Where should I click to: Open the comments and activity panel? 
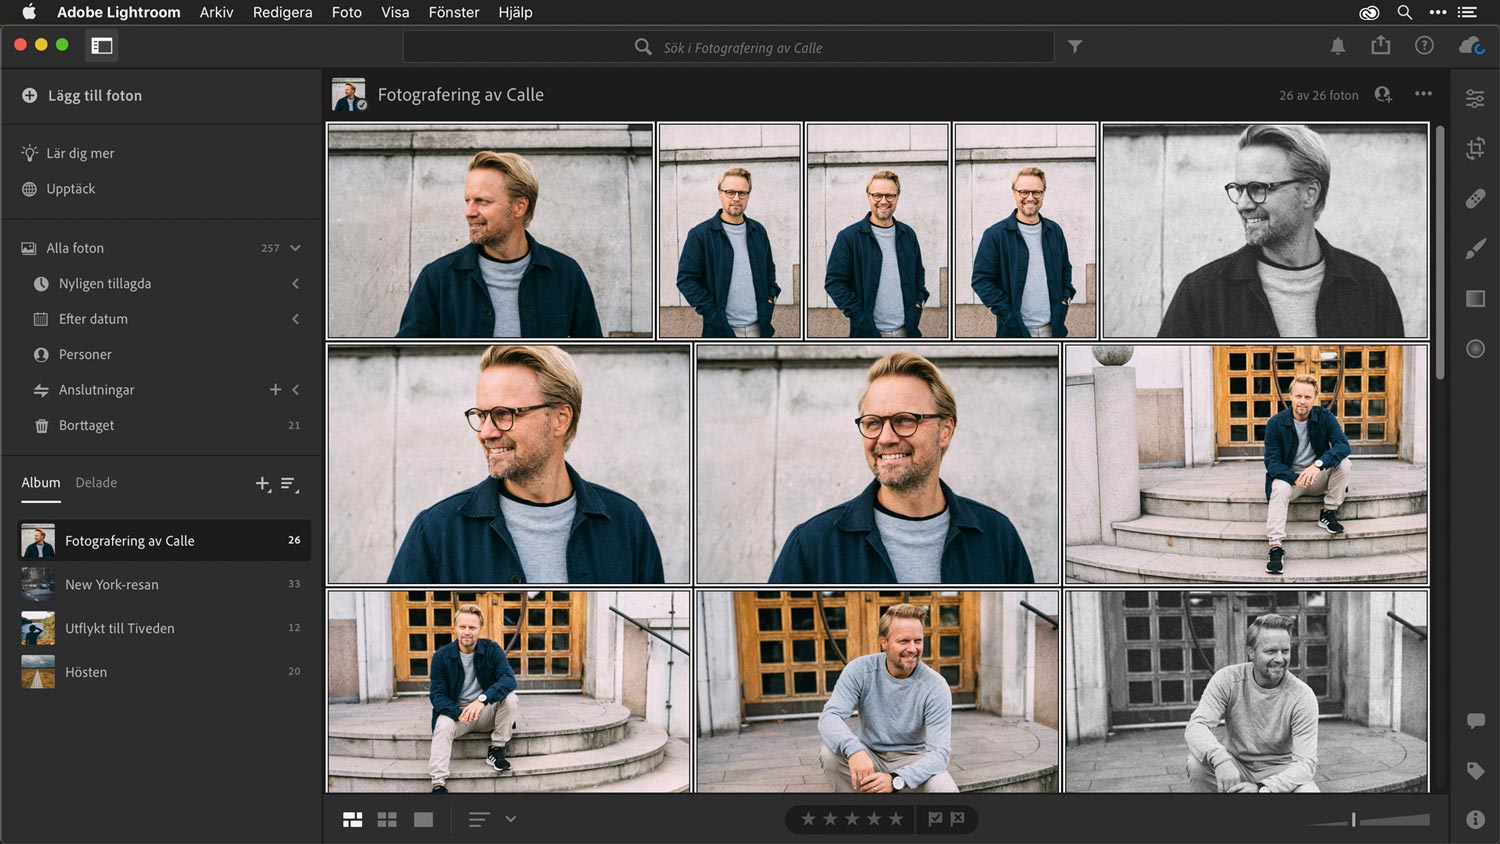click(x=1475, y=720)
